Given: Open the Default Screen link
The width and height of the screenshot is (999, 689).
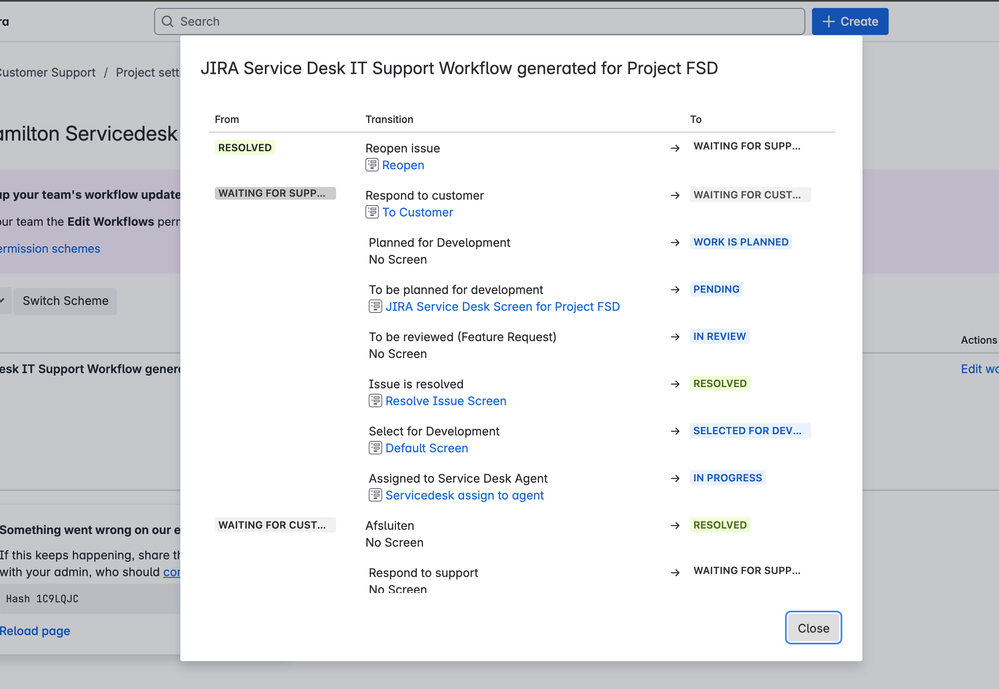Looking at the screenshot, I should tap(426, 448).
